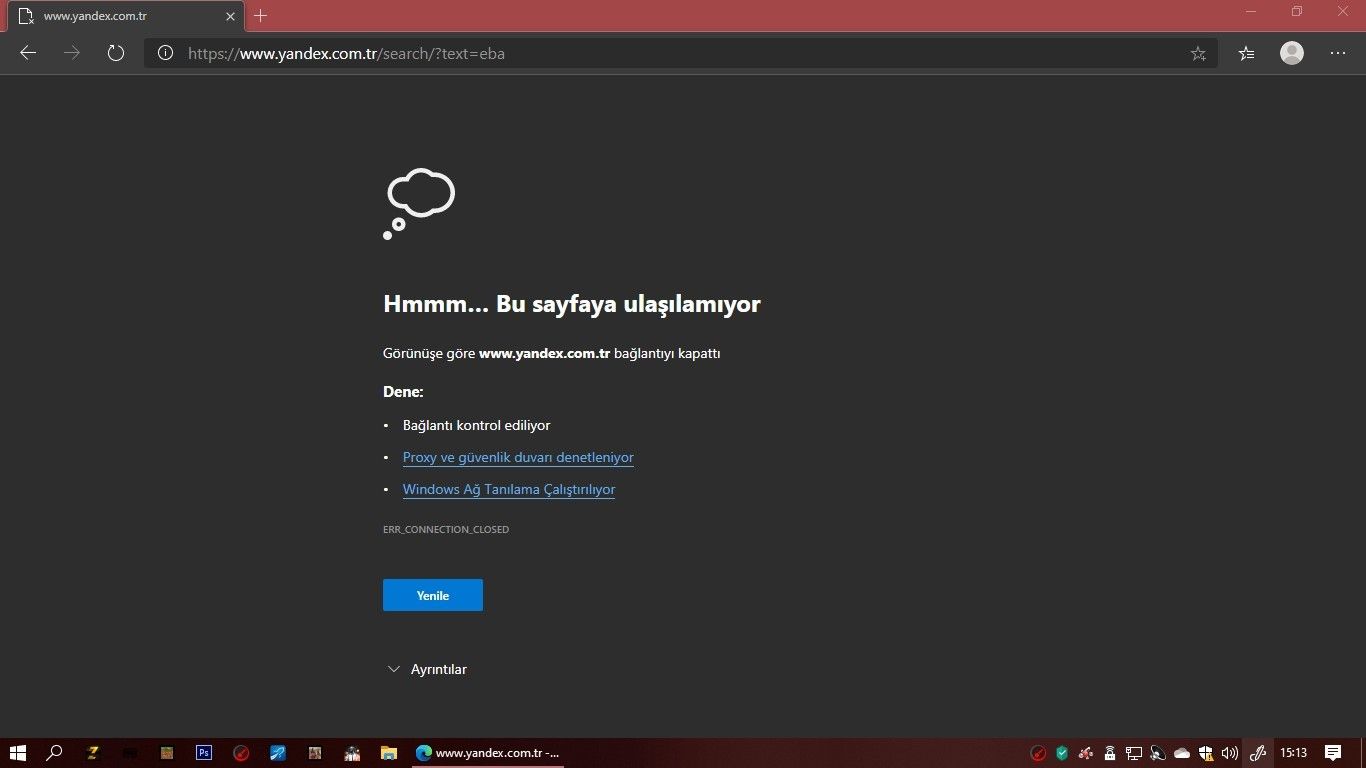Open the user profile avatar
This screenshot has width=1366, height=768.
1292,53
